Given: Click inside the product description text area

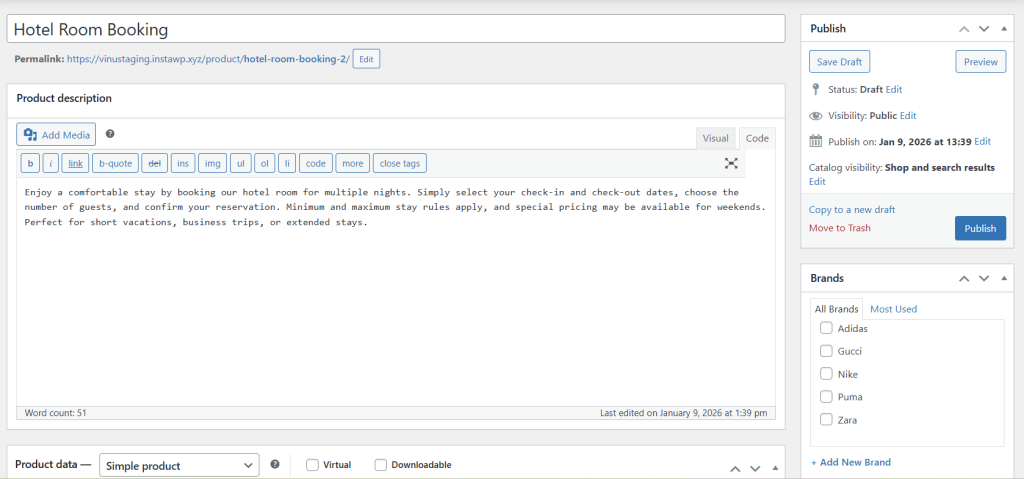Looking at the screenshot, I should [396, 291].
